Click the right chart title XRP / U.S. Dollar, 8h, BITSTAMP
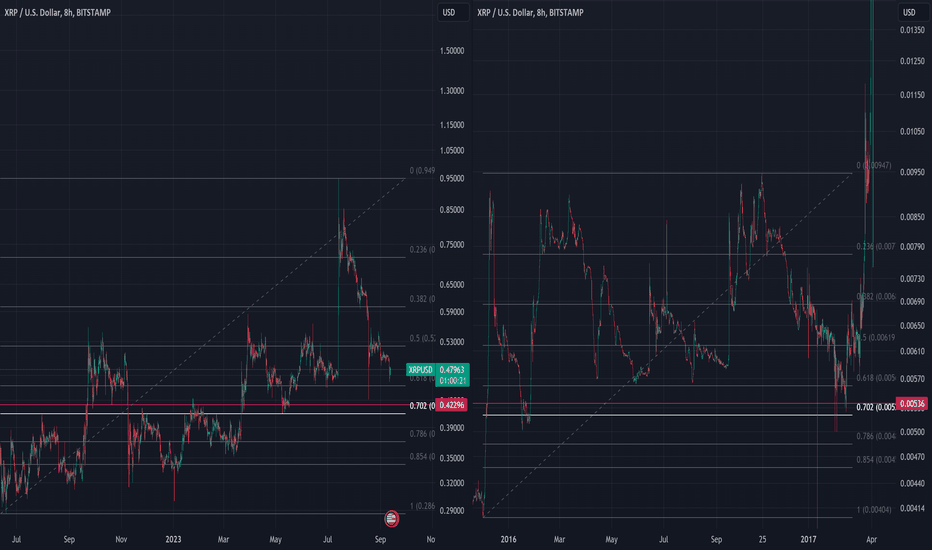Screen dimensions: 932x550 click(530, 12)
